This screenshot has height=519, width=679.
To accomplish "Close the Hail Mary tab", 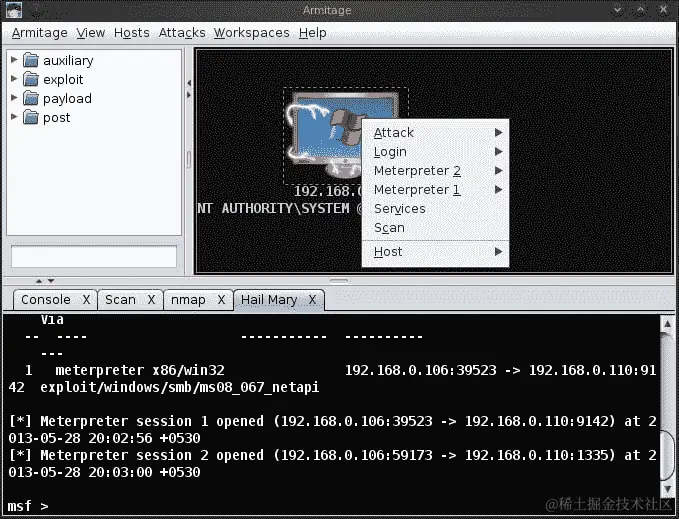I will click(x=312, y=300).
